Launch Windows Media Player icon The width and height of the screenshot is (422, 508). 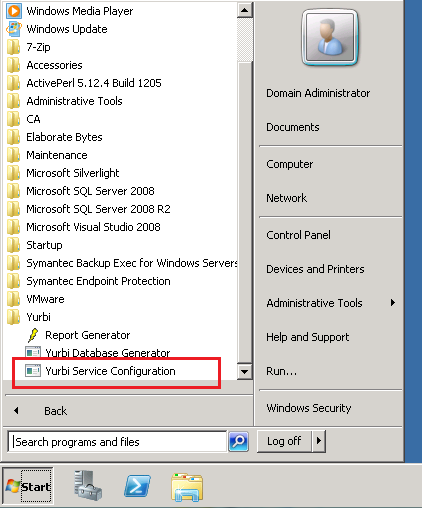[14, 11]
